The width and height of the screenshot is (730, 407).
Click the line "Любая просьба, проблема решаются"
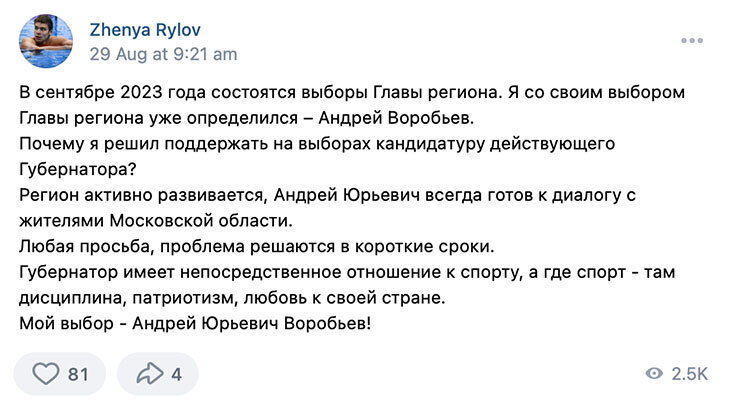[257, 246]
